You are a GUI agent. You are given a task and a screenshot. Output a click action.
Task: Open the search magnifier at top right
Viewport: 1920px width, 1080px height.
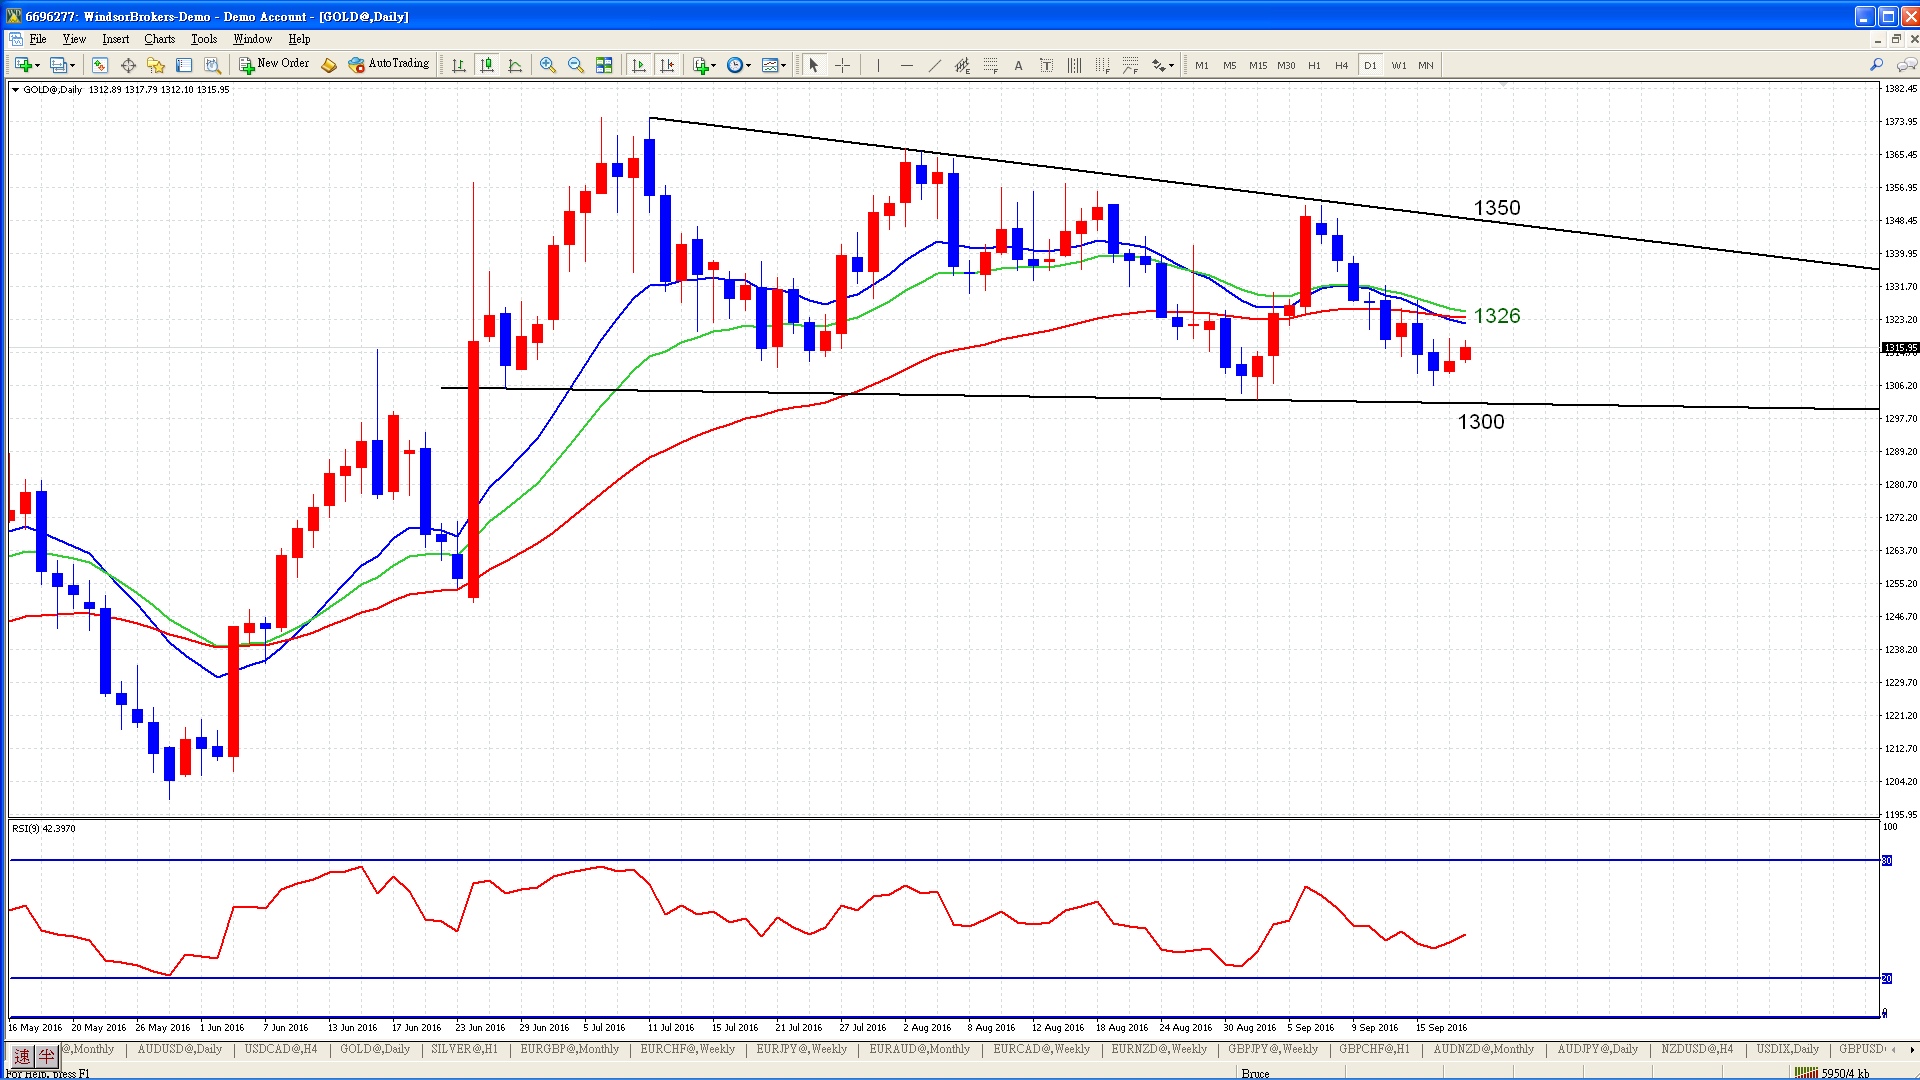[x=1876, y=65]
